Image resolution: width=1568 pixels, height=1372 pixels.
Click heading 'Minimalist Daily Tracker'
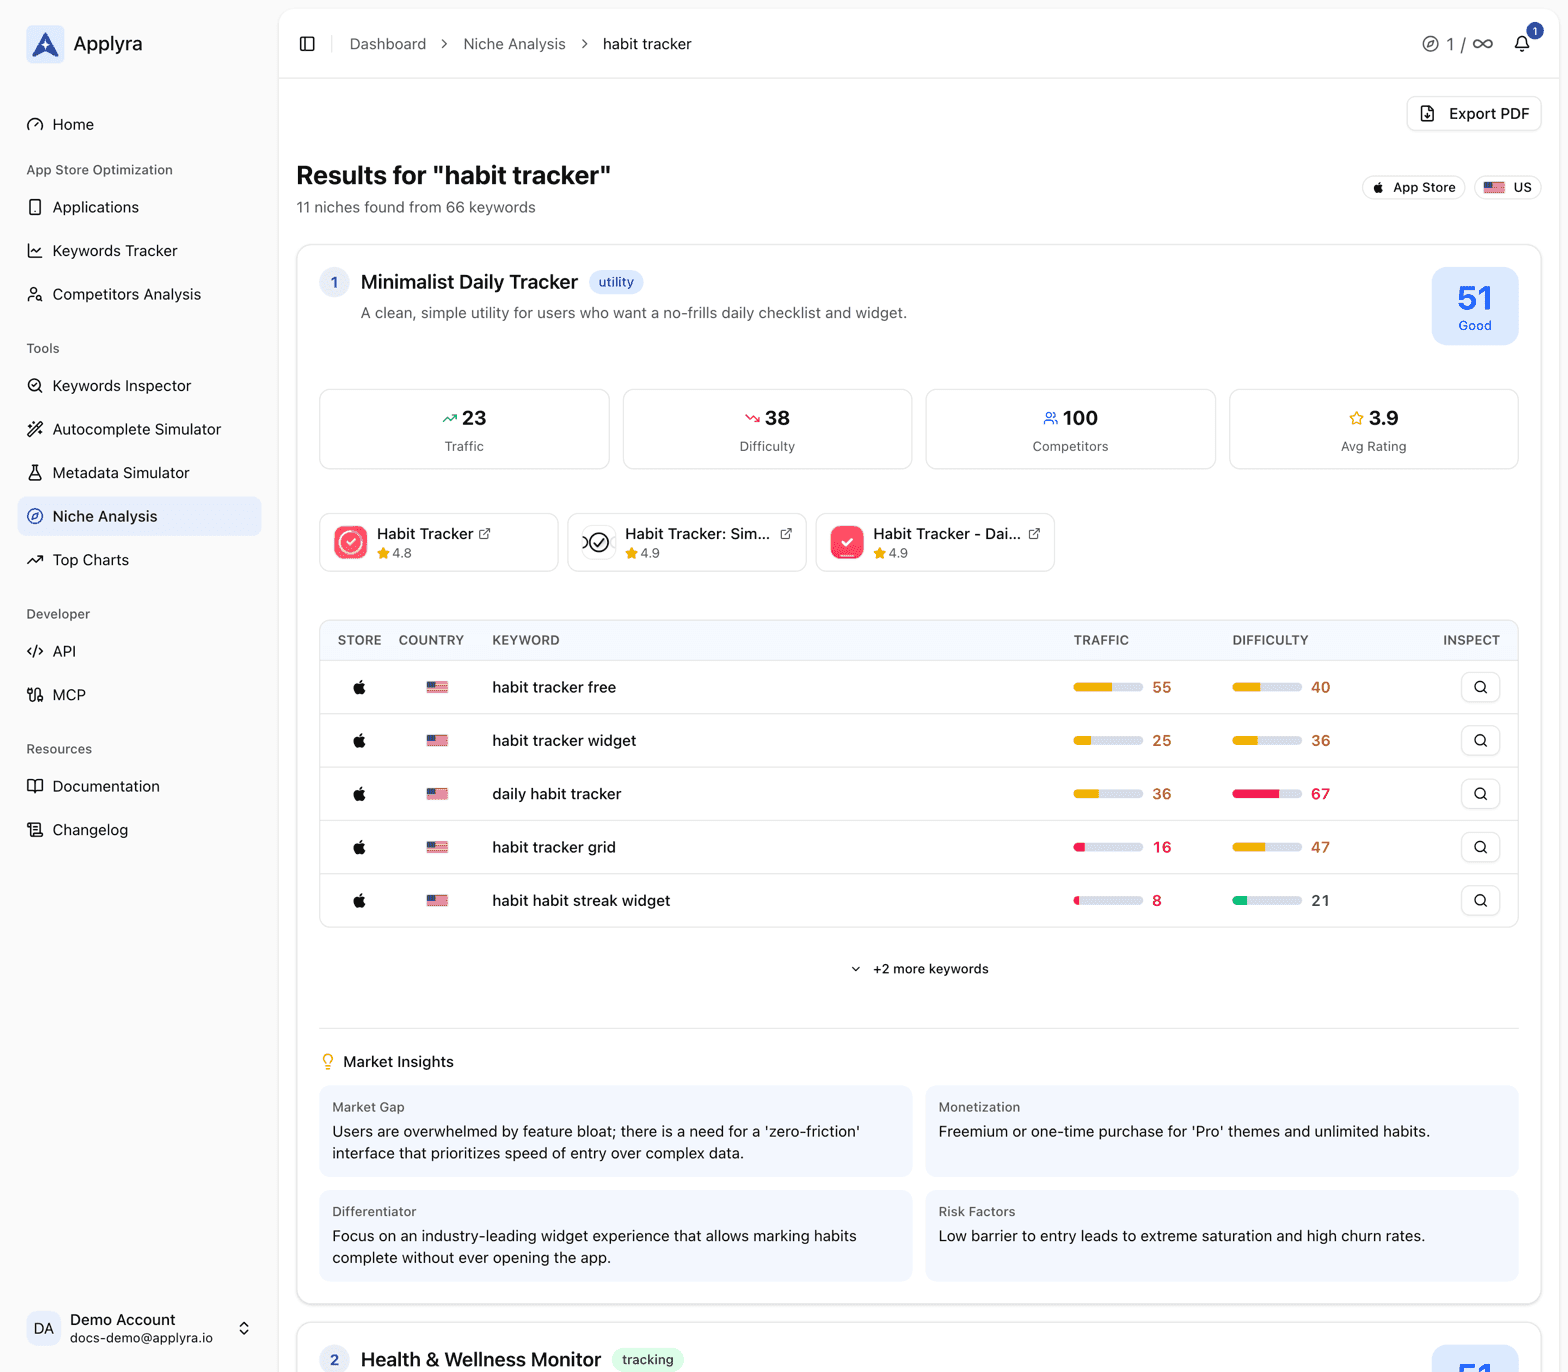469,282
